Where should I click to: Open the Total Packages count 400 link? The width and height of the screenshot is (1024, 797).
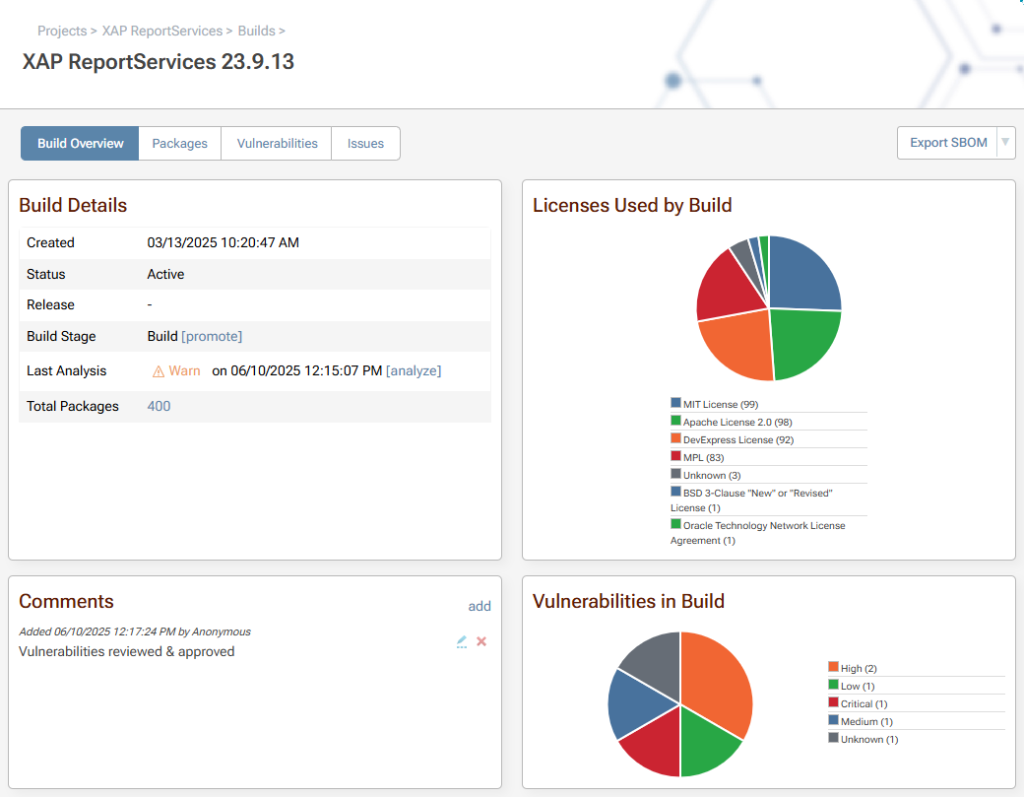click(159, 406)
